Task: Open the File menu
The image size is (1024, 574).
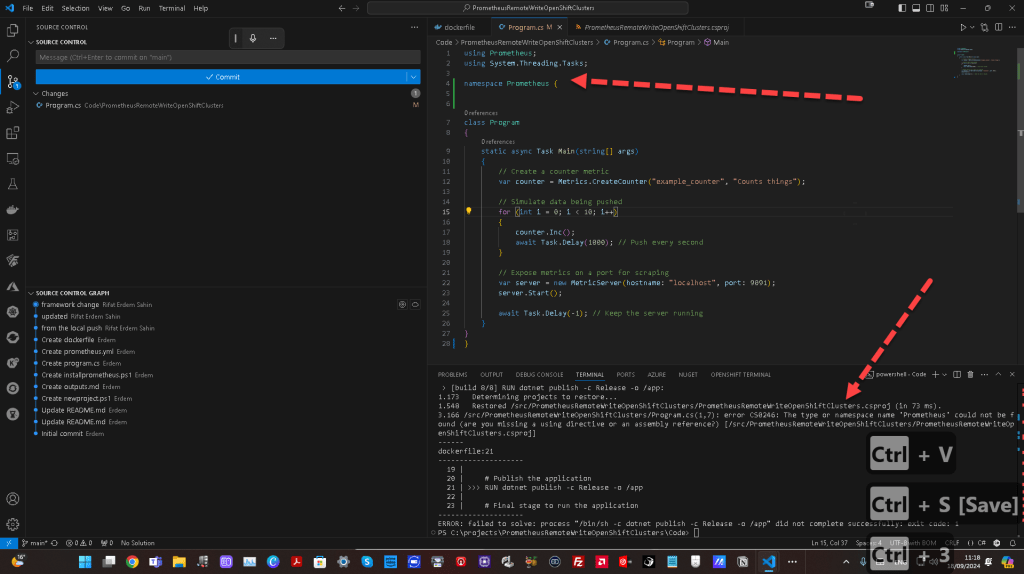Action: tap(27, 8)
